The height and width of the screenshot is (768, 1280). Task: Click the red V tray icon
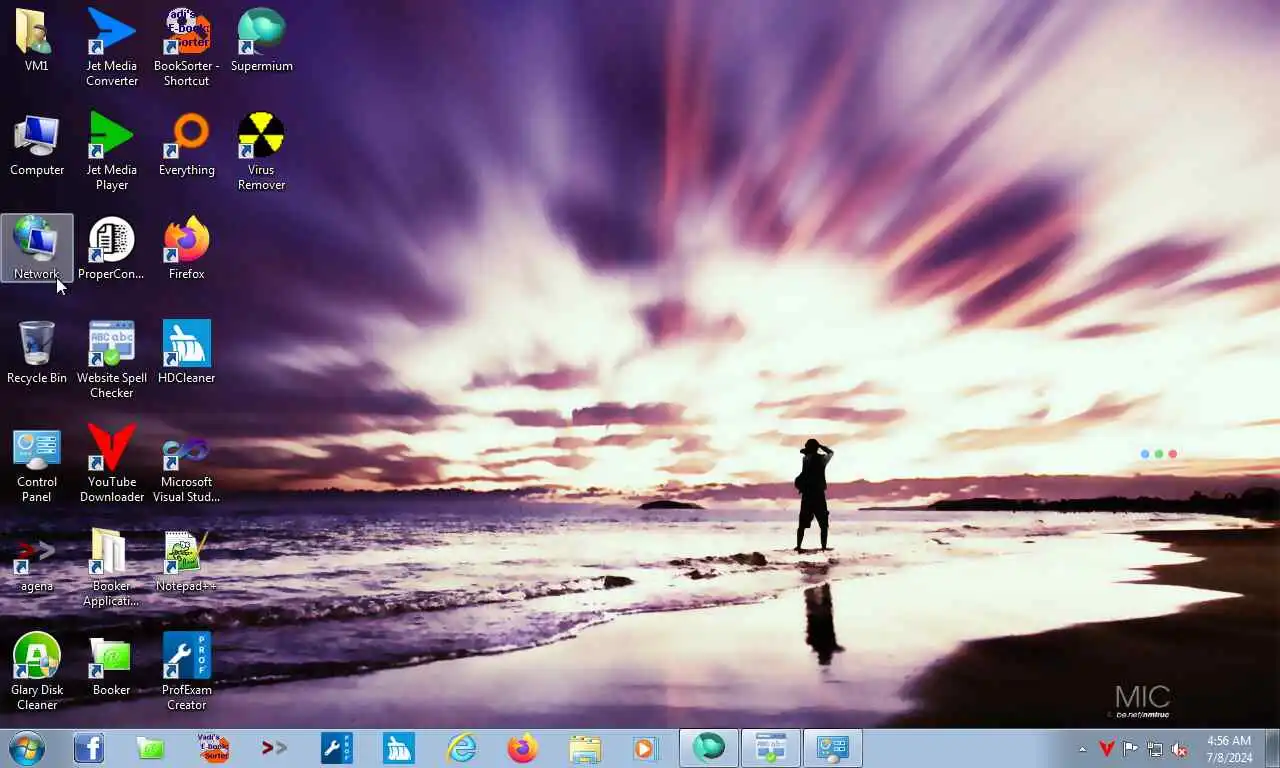point(1106,749)
